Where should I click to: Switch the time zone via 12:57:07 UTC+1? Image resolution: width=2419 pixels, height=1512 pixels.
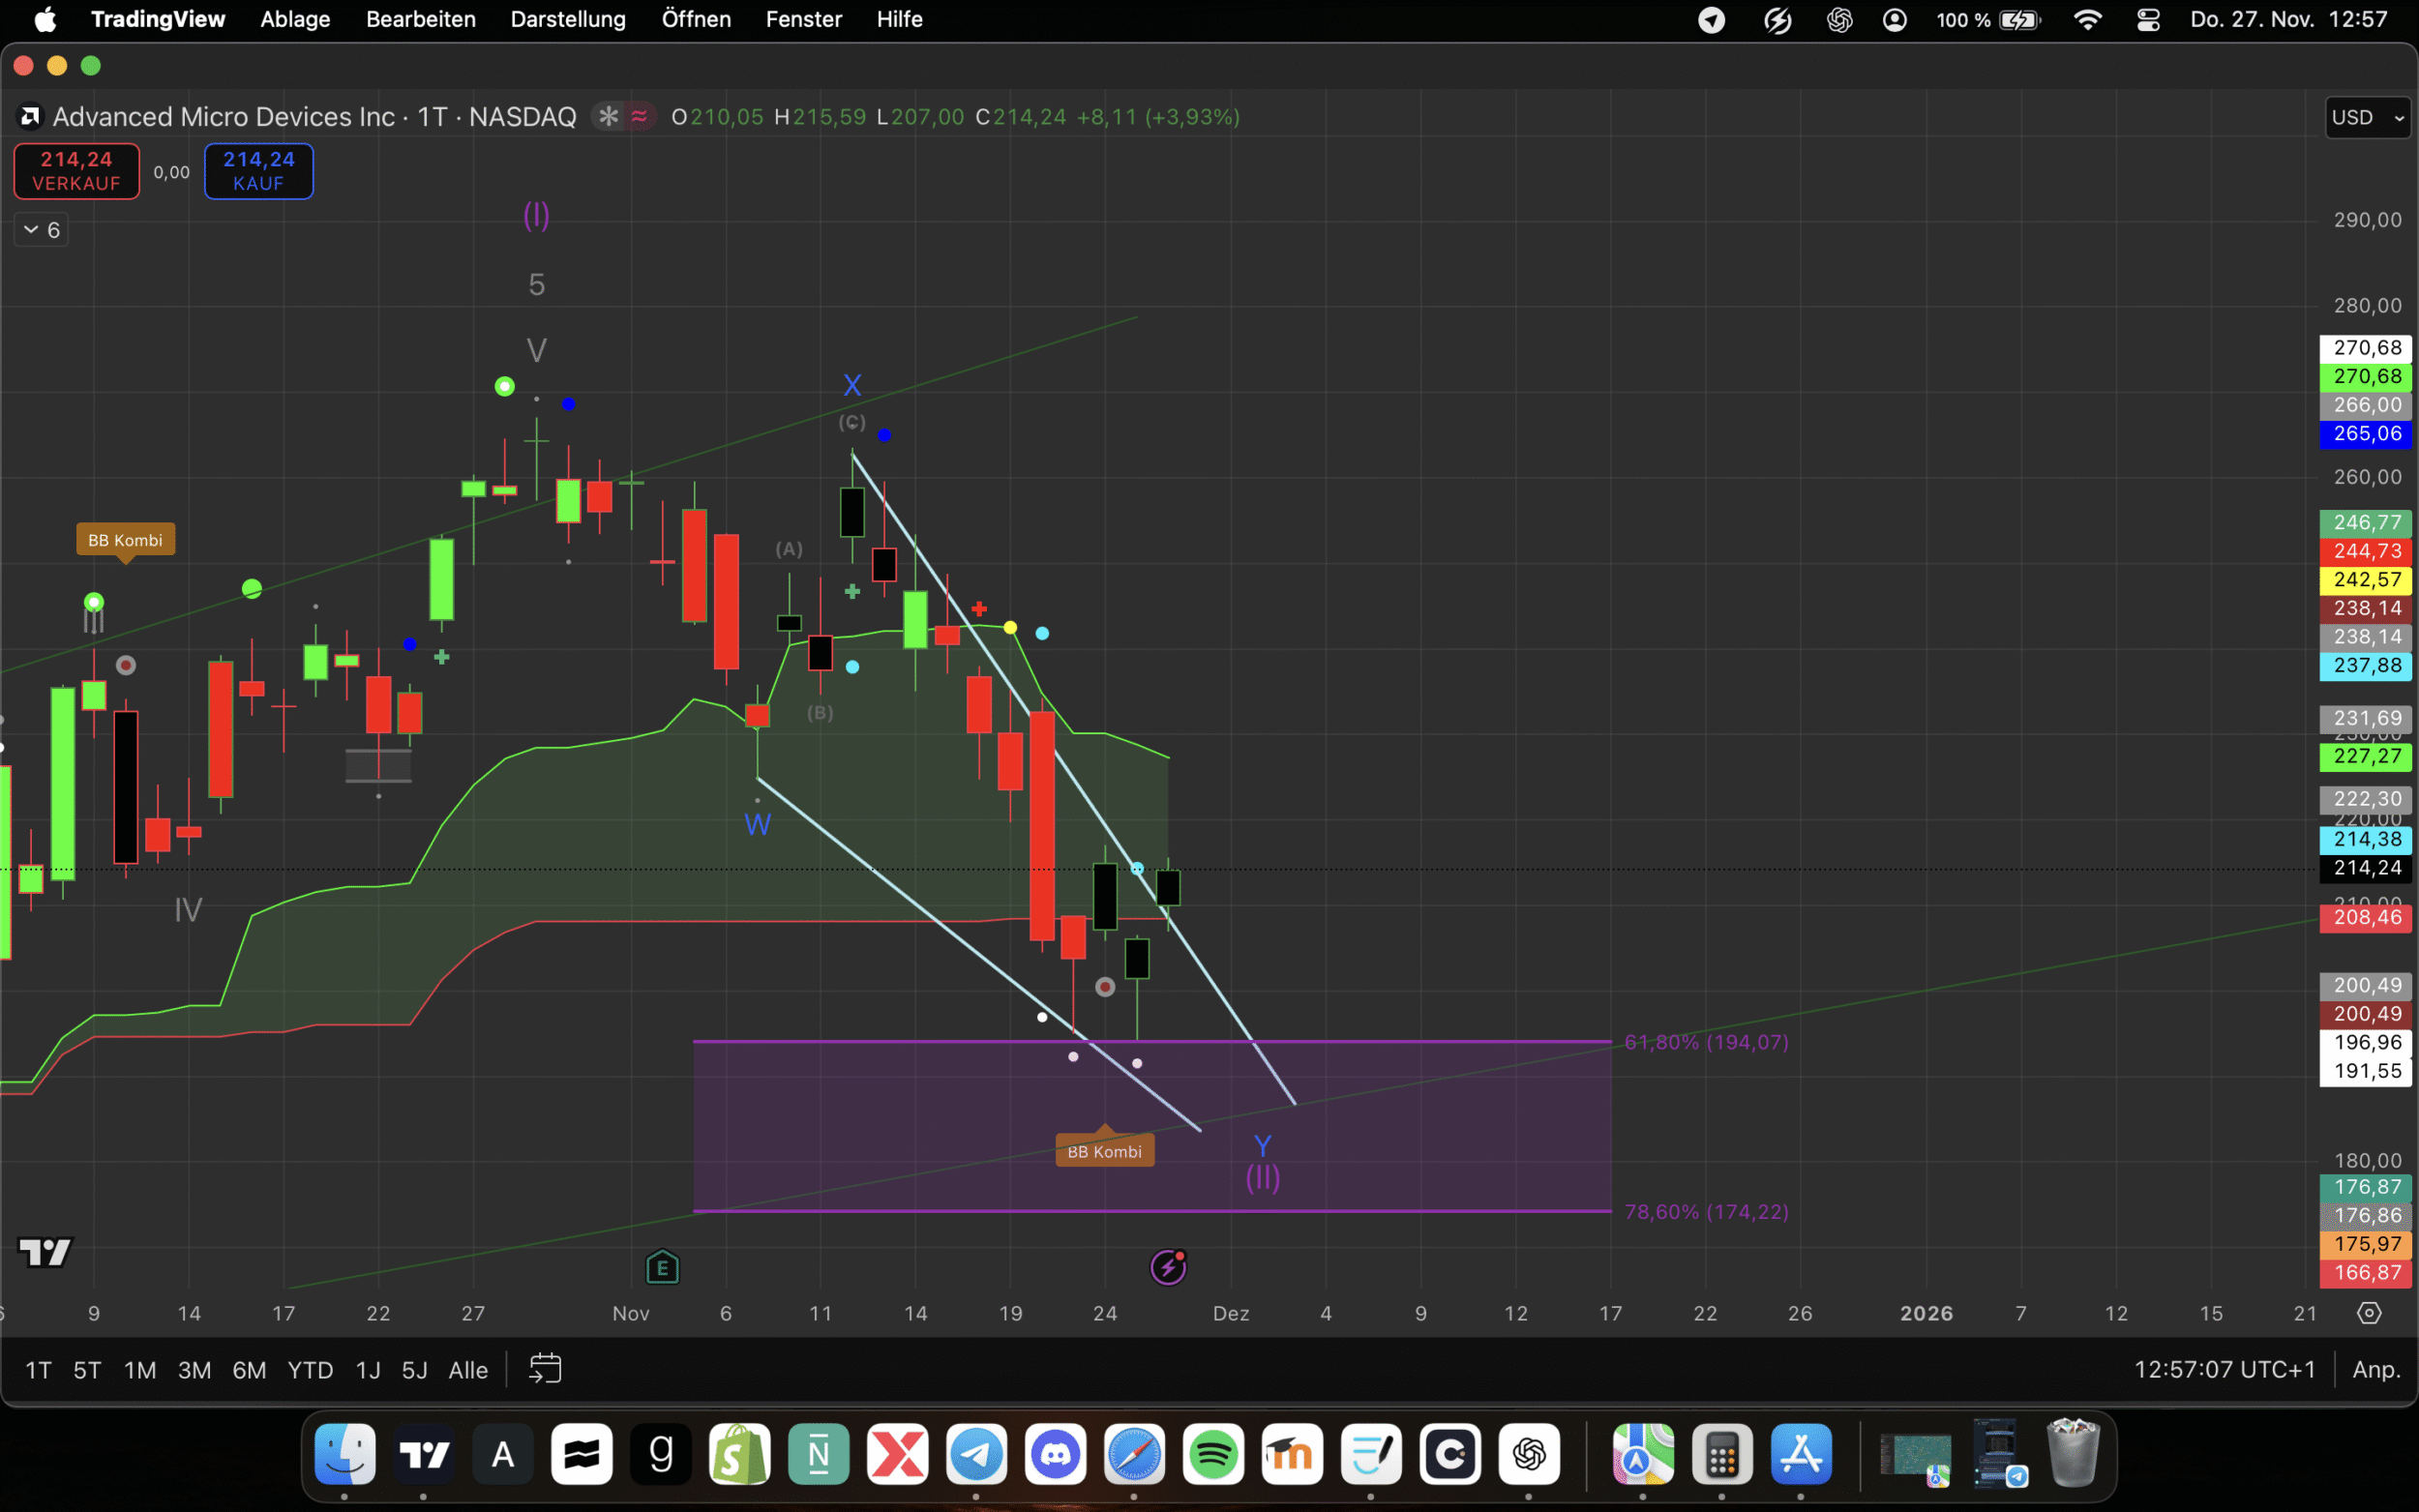tap(2224, 1369)
